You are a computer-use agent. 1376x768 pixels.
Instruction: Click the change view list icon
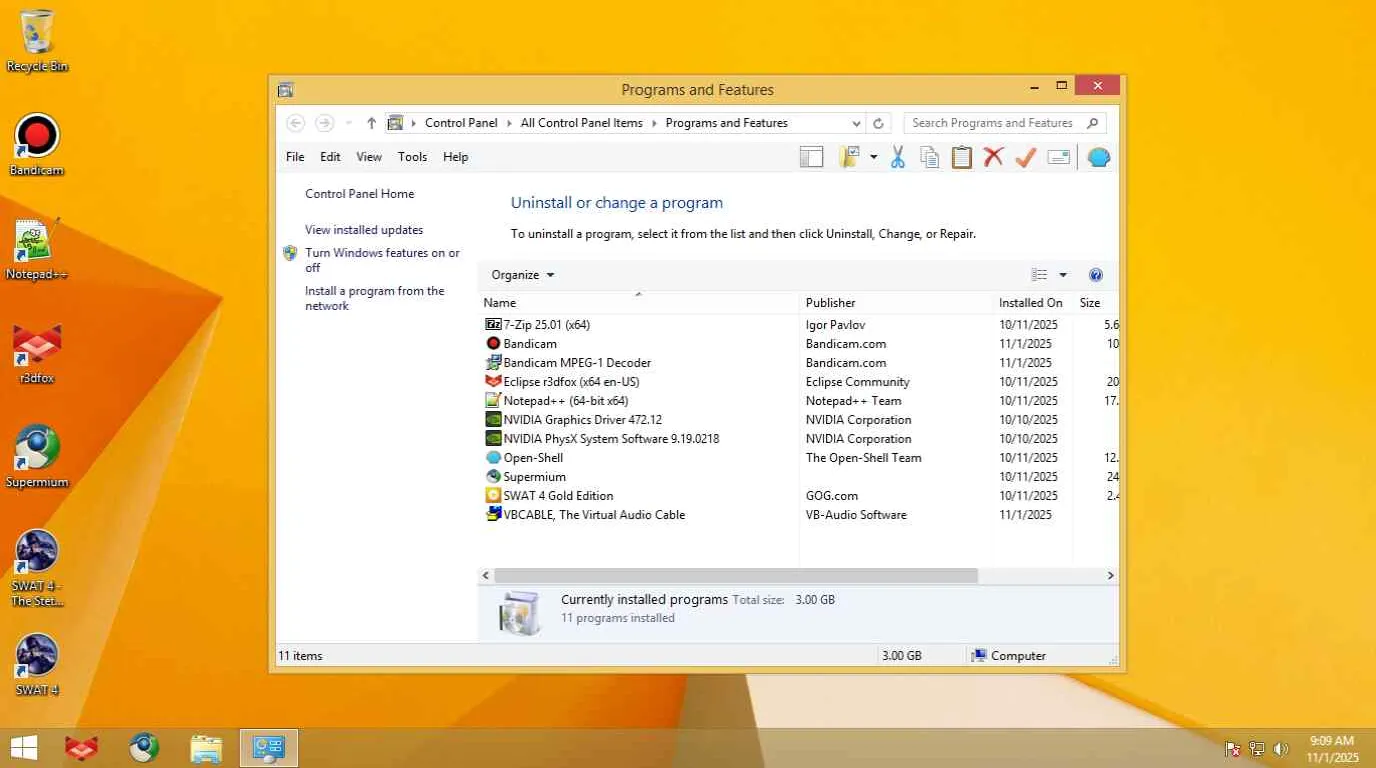(1040, 275)
